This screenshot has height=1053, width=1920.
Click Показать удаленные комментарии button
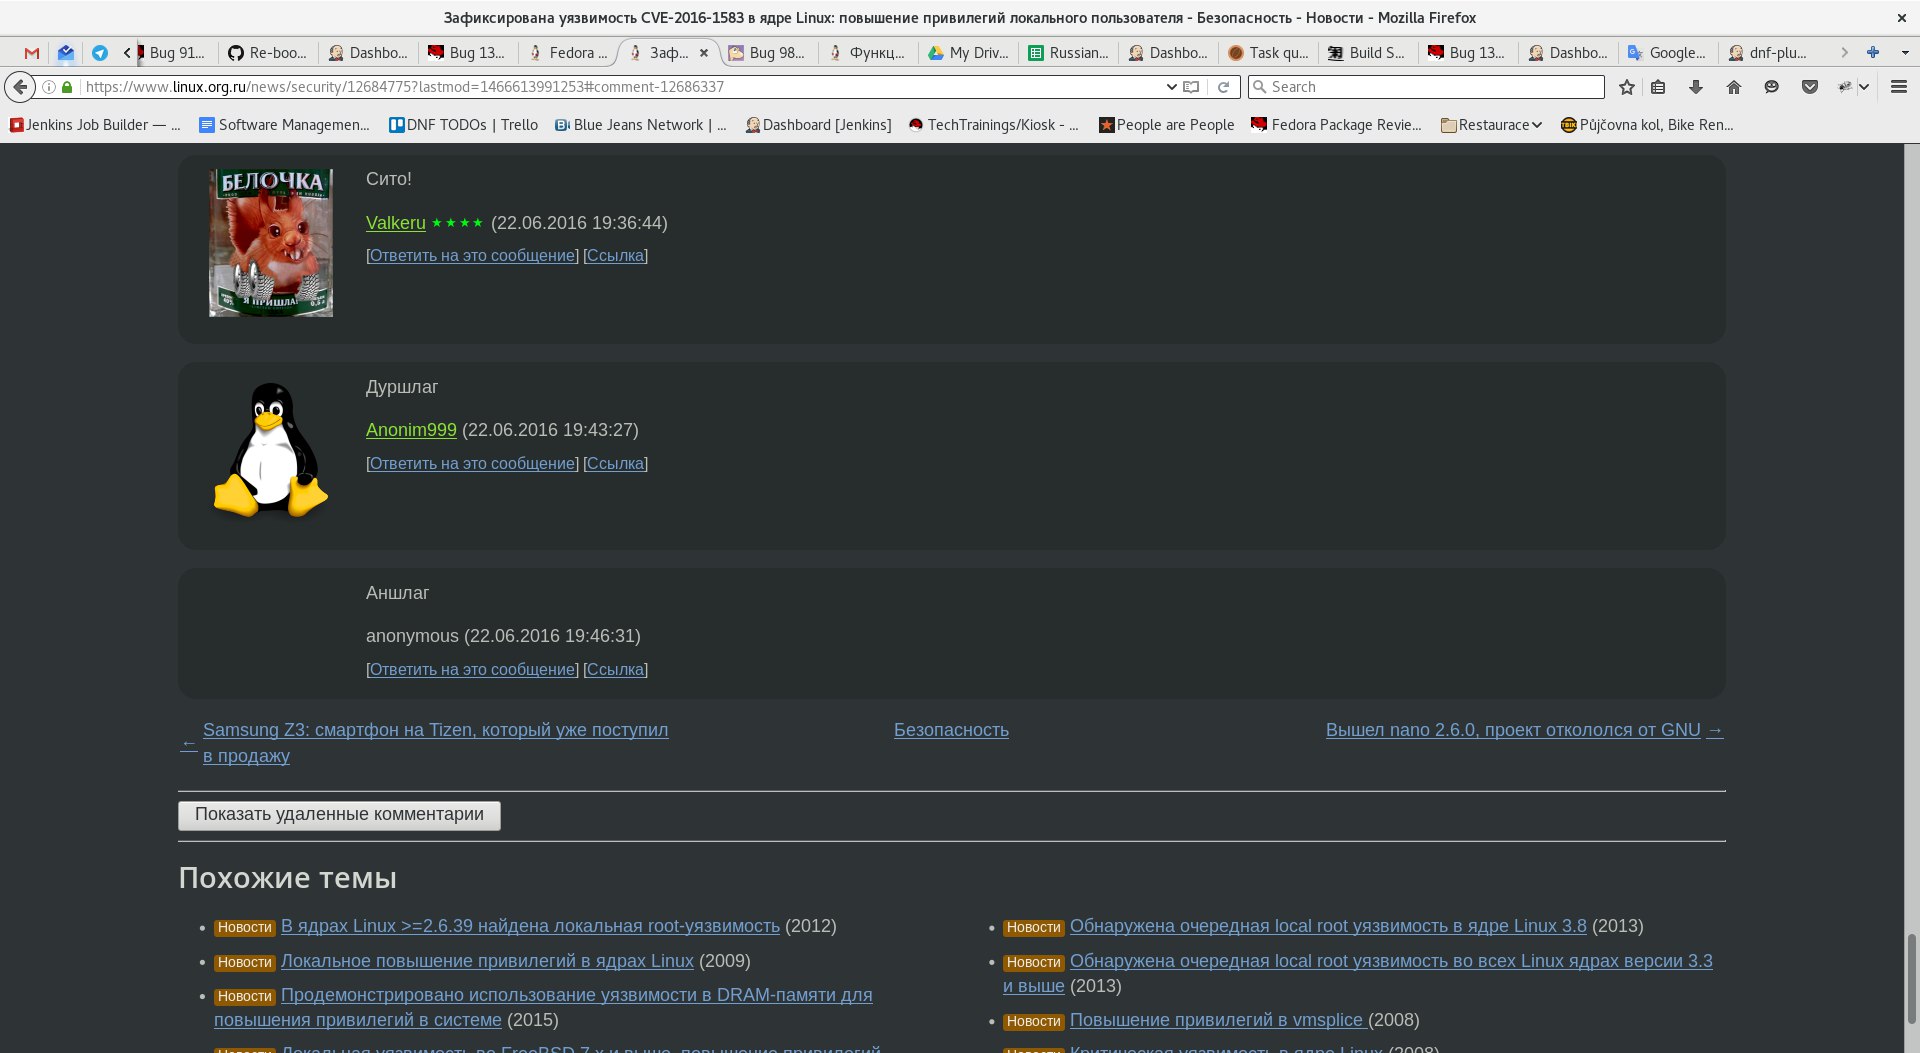point(339,815)
